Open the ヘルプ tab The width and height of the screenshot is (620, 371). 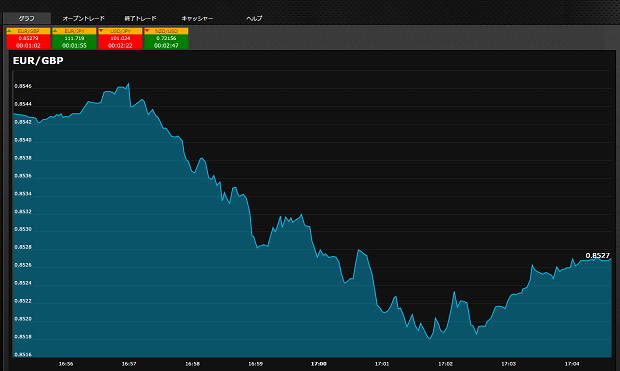(254, 18)
